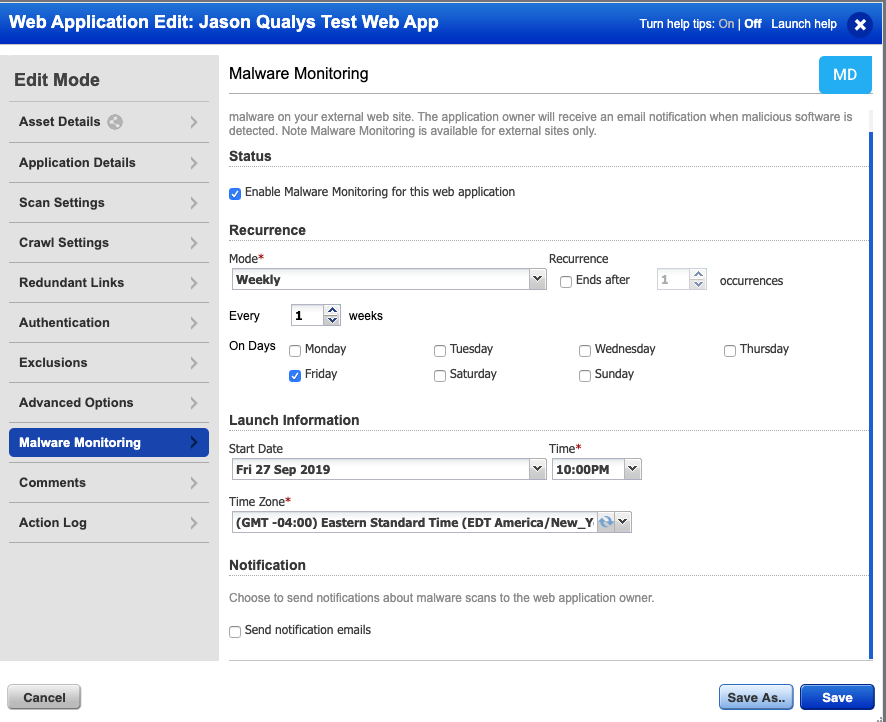Uncheck Friday under On Days

point(294,375)
